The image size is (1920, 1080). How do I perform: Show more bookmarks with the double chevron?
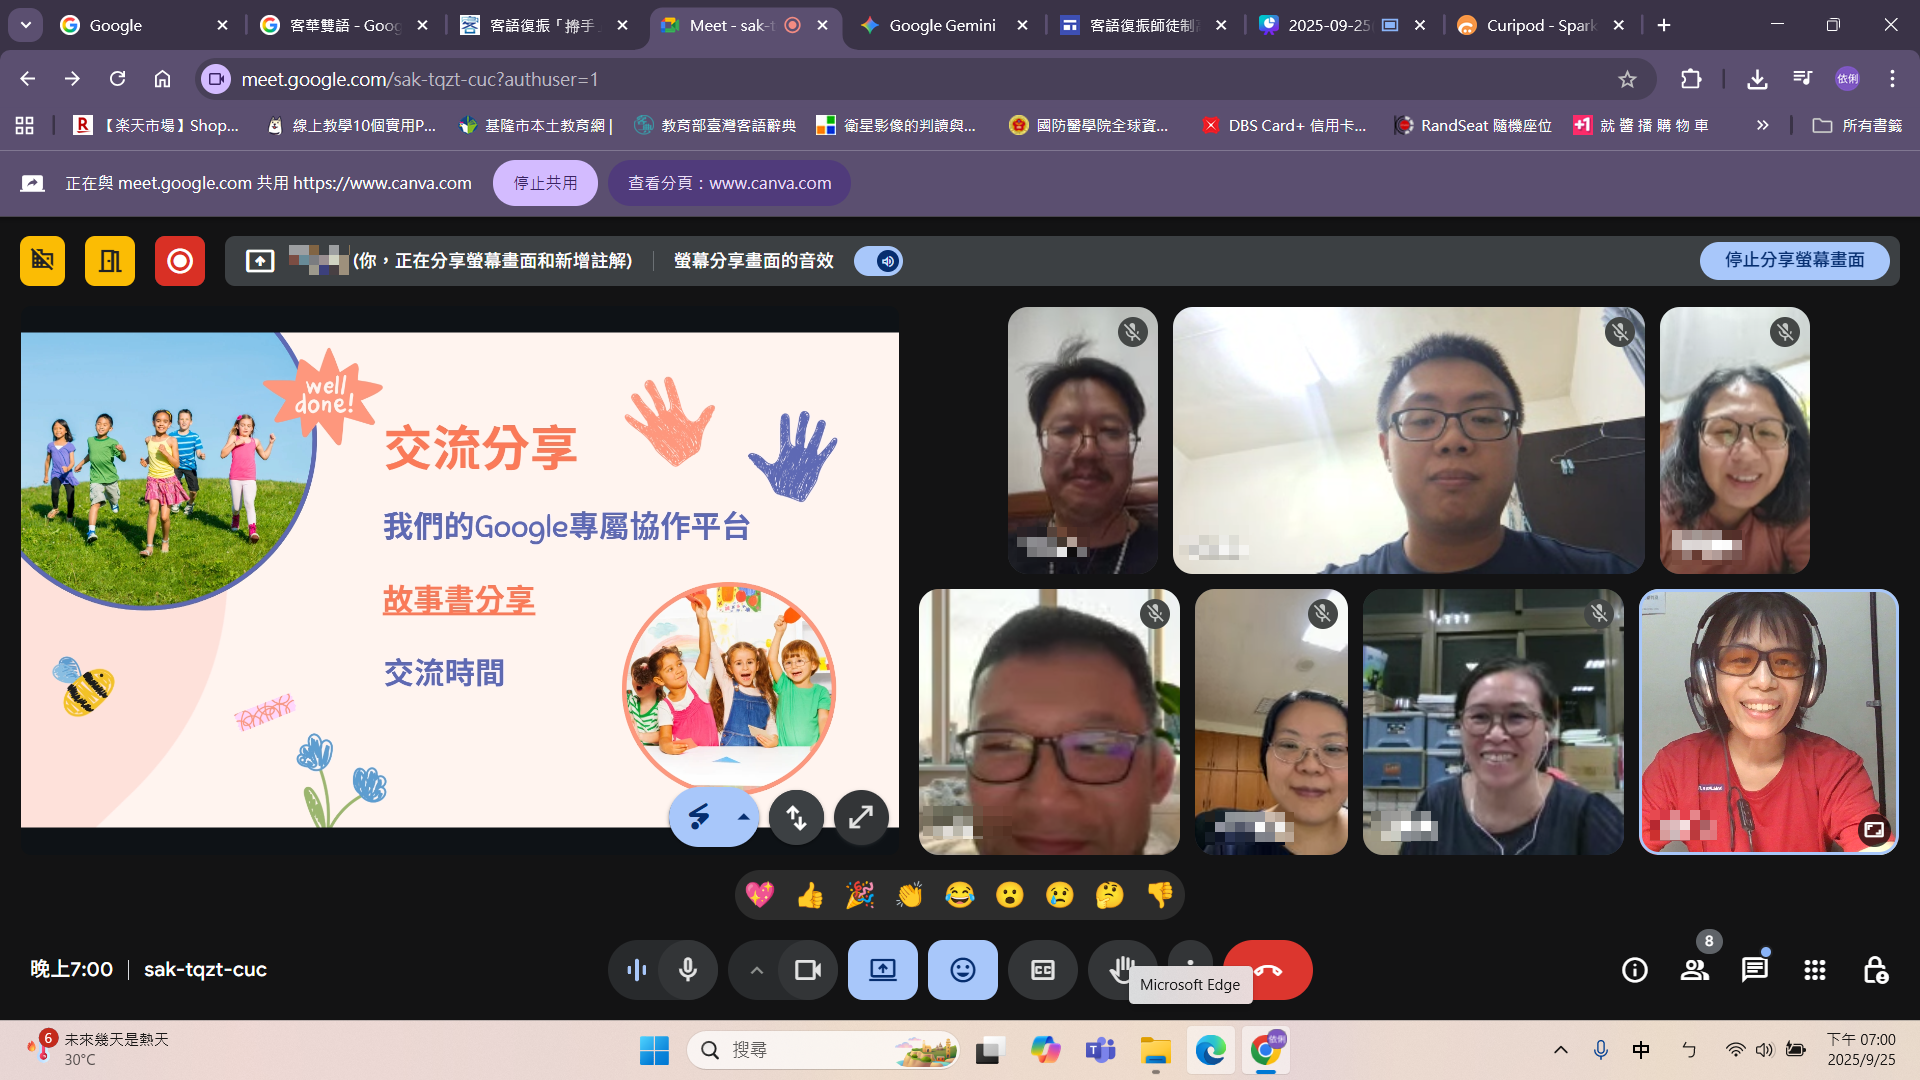[x=1762, y=125]
